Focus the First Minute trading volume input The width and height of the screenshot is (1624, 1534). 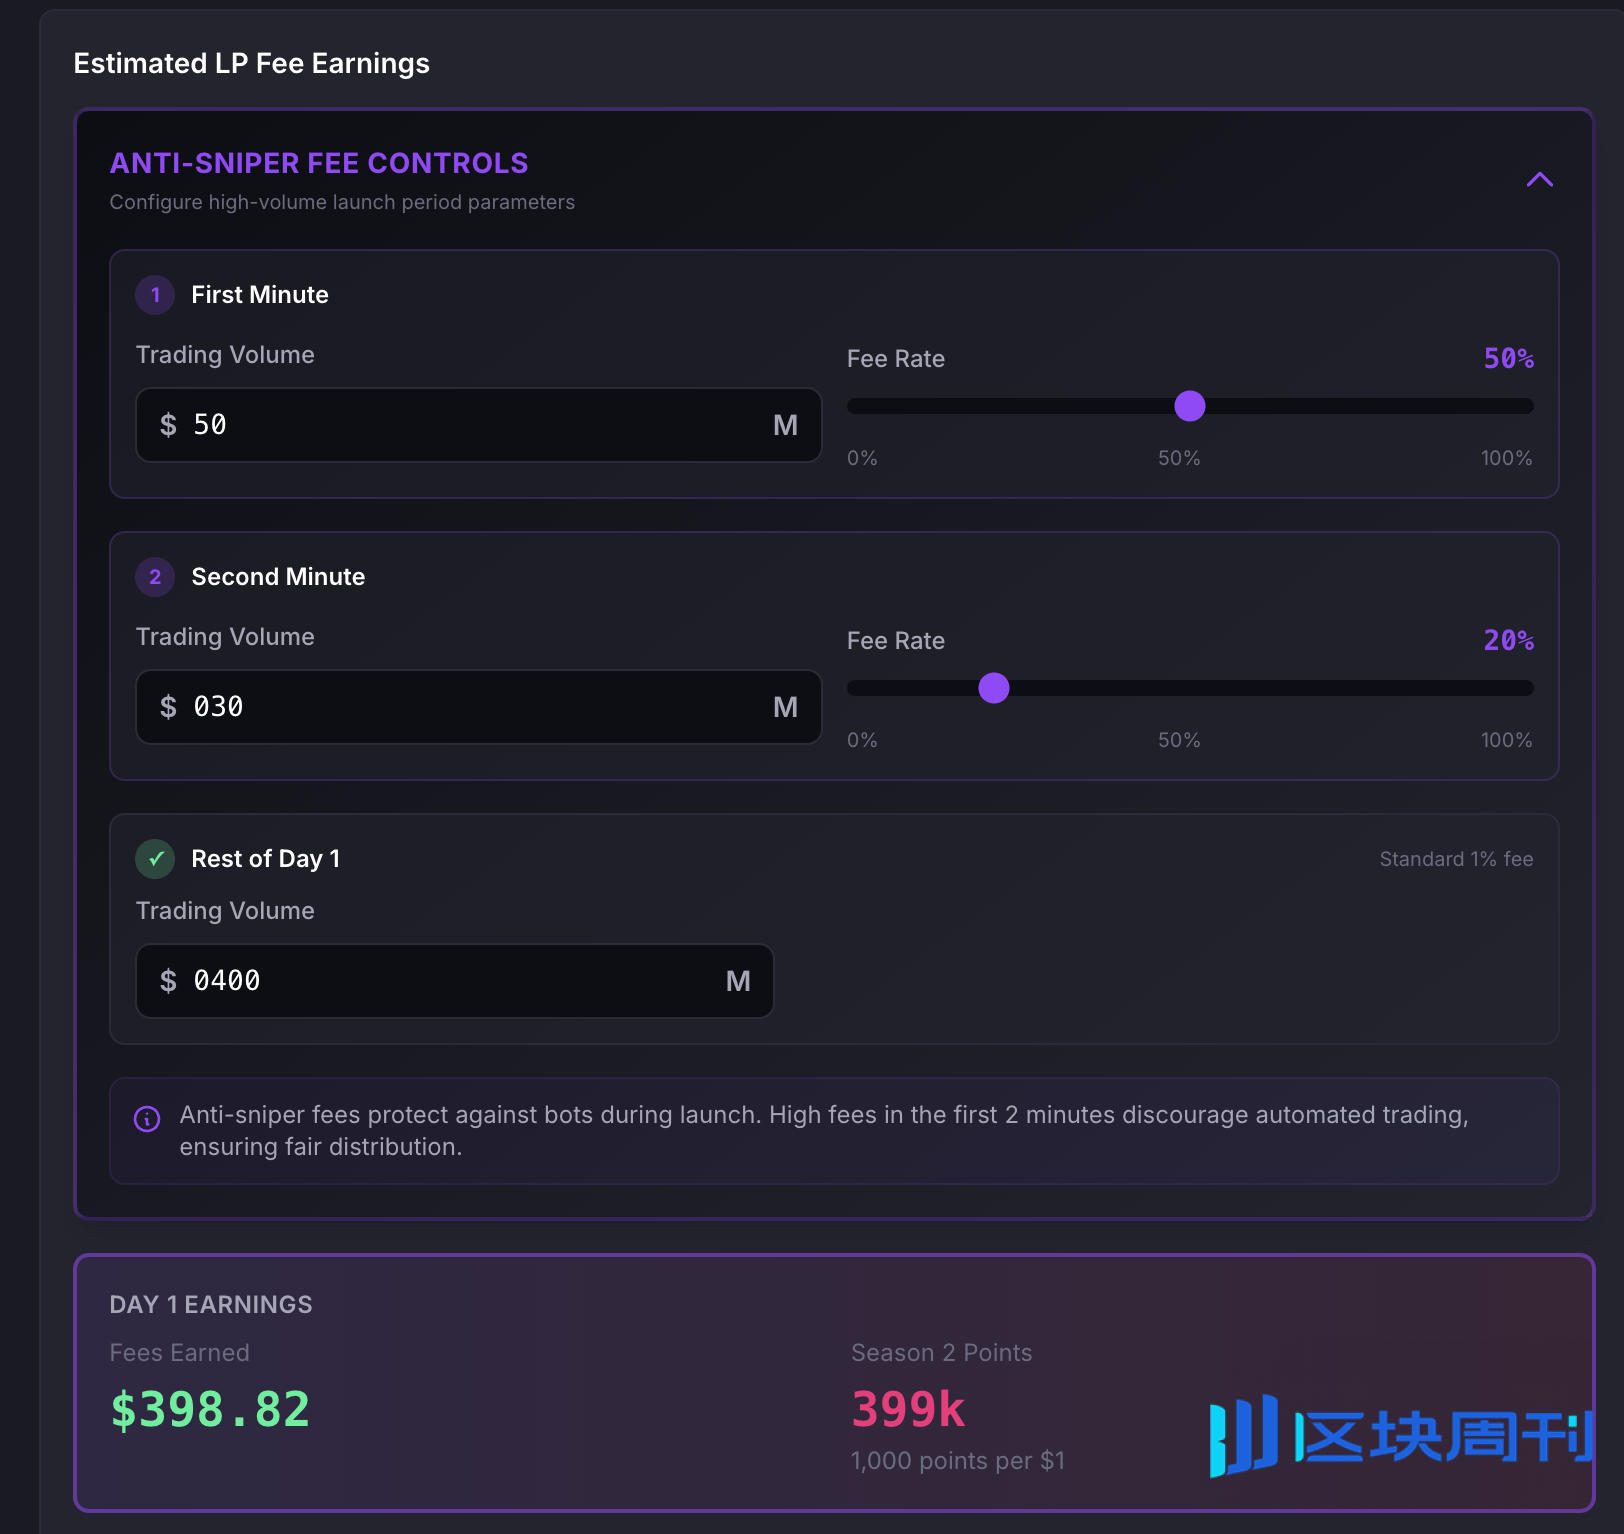tap(470, 425)
